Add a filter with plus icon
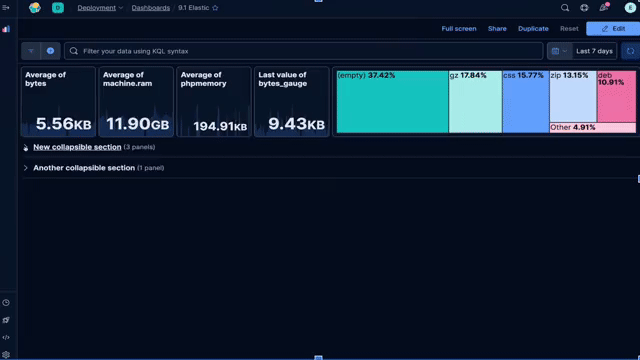Viewport: 640px width, 360px height. 50,51
